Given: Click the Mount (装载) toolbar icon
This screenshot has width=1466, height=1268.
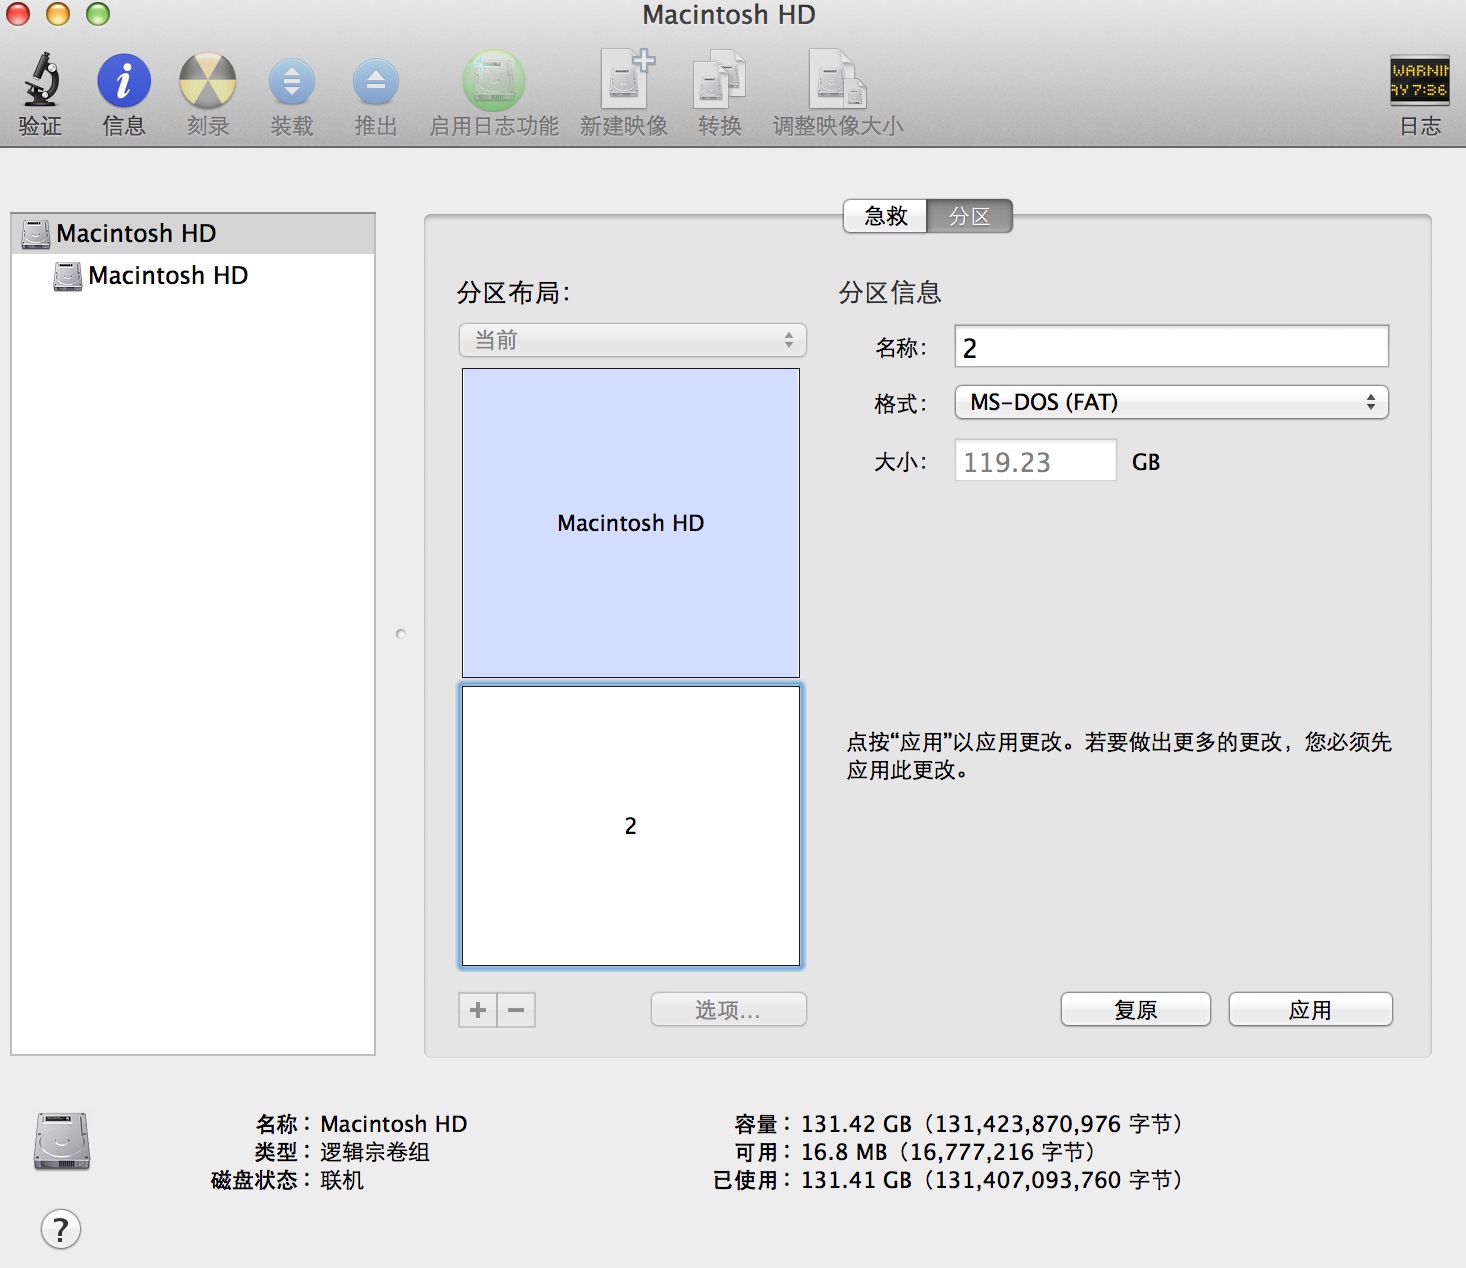Looking at the screenshot, I should (291, 82).
